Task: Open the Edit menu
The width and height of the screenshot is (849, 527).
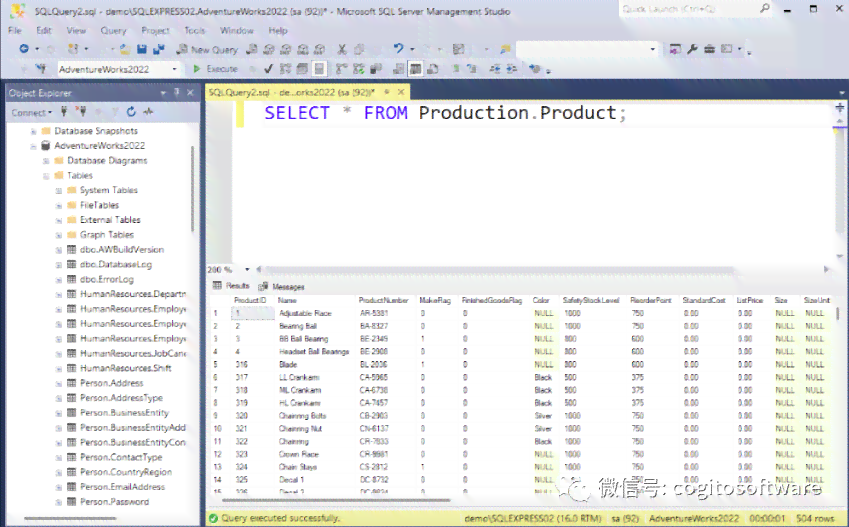Action: click(44, 30)
